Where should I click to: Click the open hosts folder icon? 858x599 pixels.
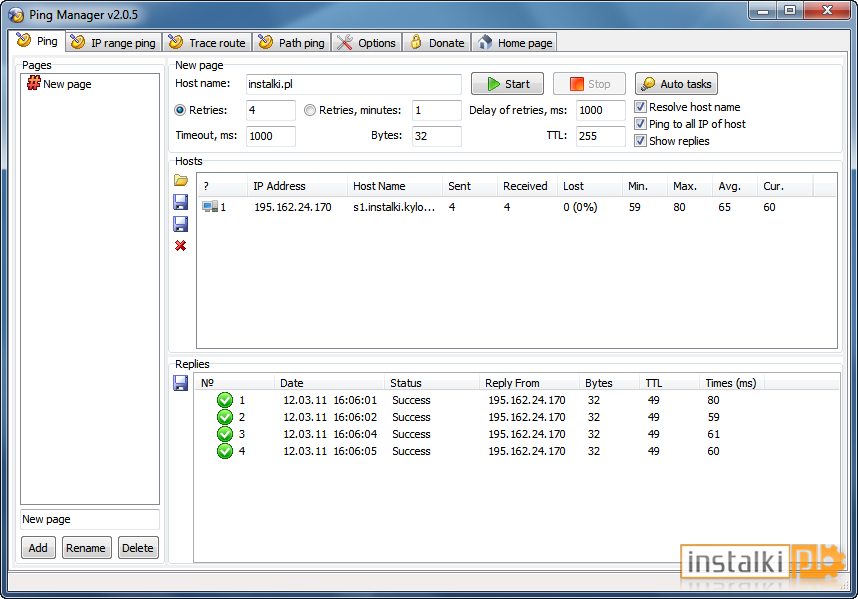[181, 180]
